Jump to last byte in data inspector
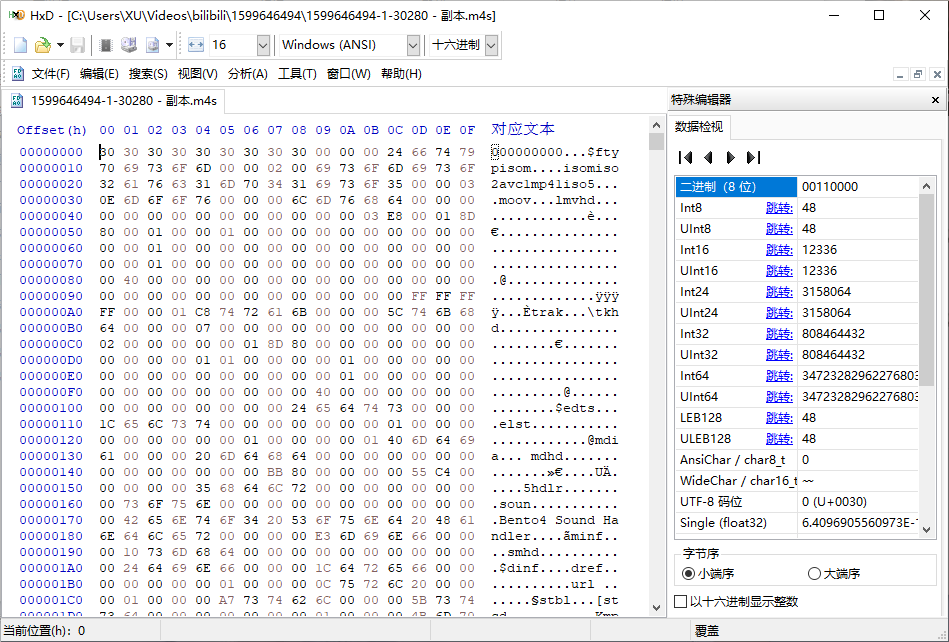Screen dimensions: 949x642 [x=754, y=157]
